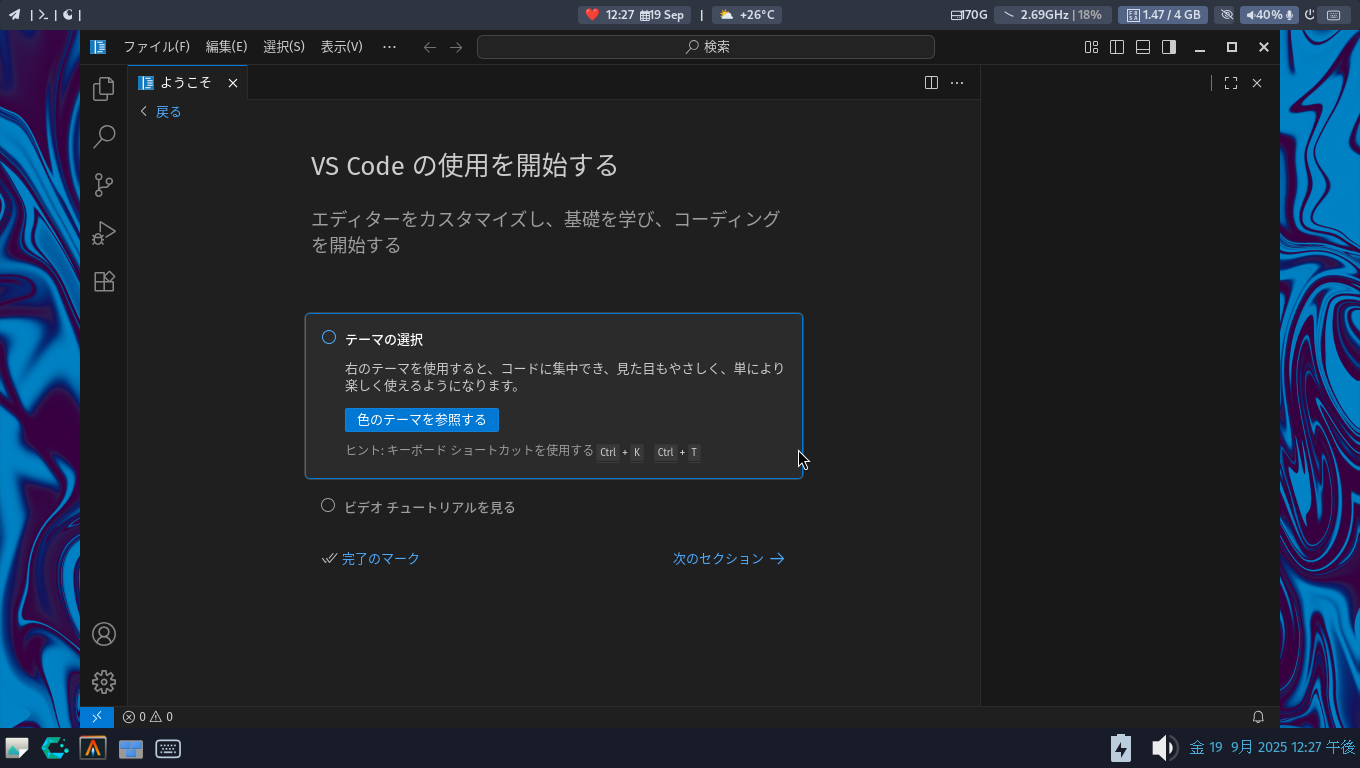Open the Extensions view

pyautogui.click(x=103, y=281)
